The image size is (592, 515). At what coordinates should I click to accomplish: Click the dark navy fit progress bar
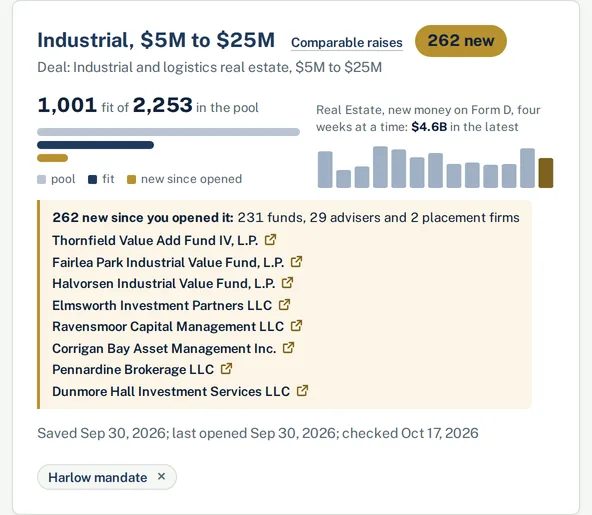point(96,145)
